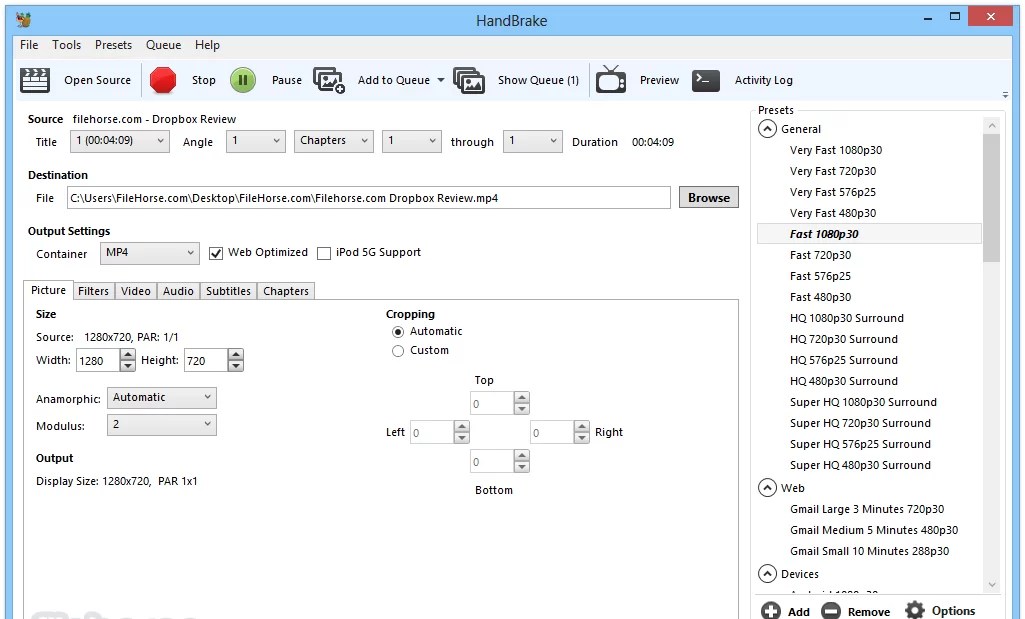This screenshot has width=1025, height=619.
Task: Open Show Queue via its toolbar icon
Action: [469, 79]
